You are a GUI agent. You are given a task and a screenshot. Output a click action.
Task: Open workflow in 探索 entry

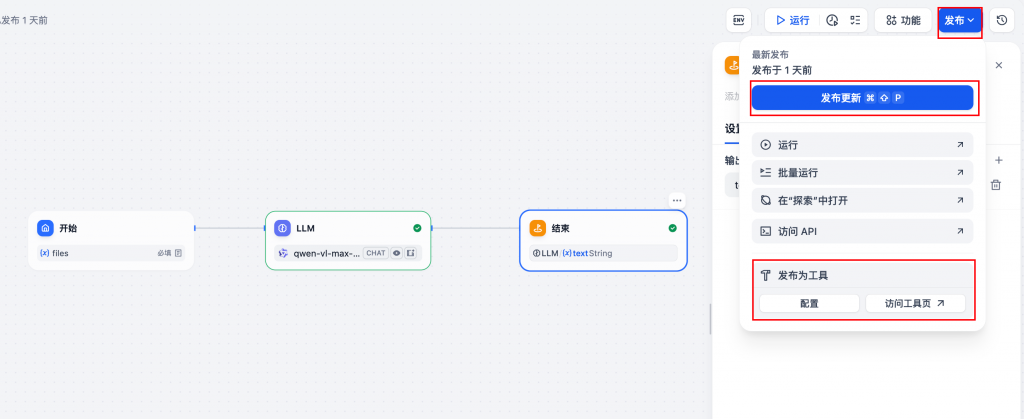(x=862, y=201)
